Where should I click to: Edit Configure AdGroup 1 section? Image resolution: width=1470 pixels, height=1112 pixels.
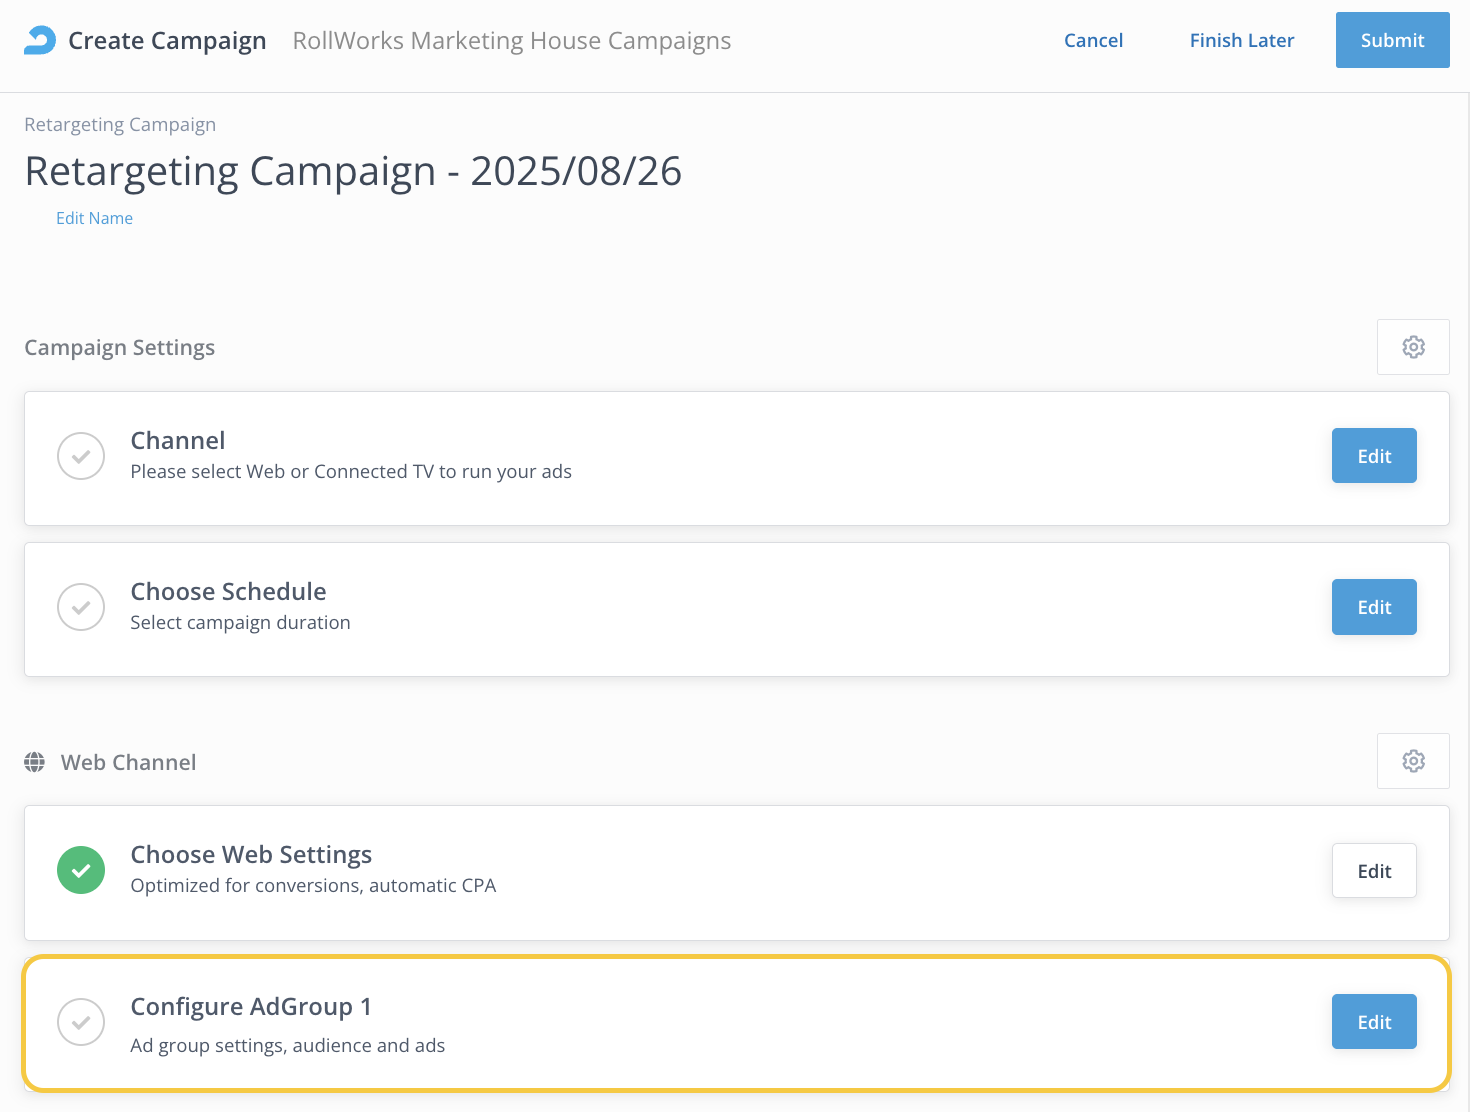[x=1373, y=1022]
